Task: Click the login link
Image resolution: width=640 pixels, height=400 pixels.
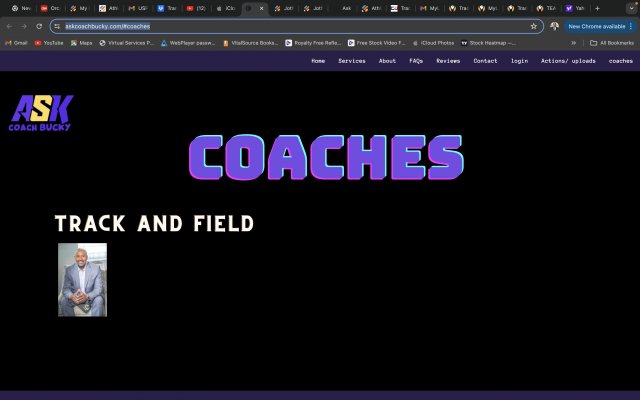Action: [519, 61]
